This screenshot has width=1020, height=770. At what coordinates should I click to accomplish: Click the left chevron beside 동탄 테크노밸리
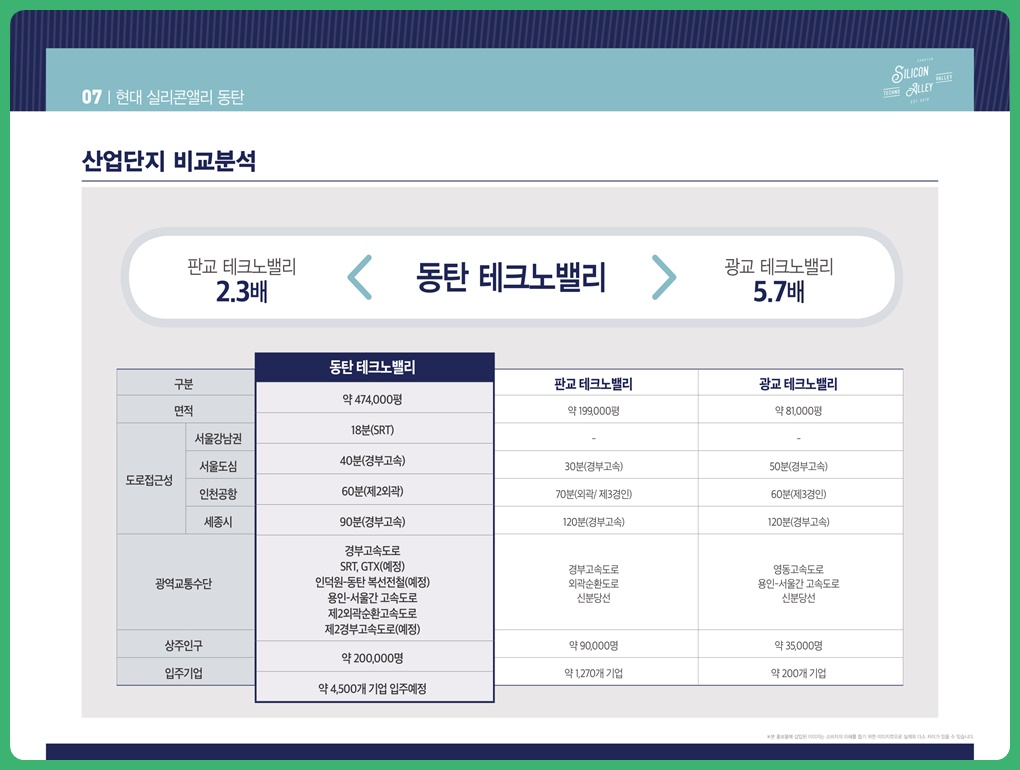360,277
